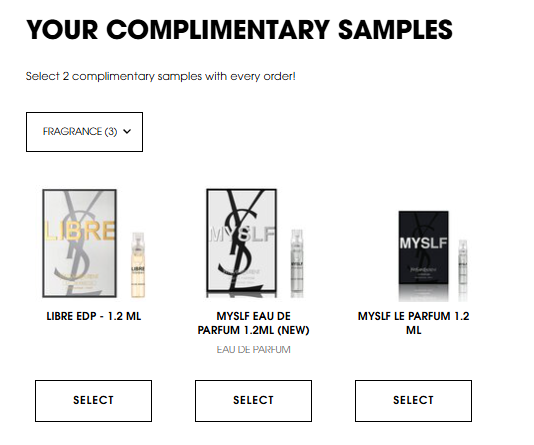Click the chevron arrow beside Fragrance (3)

[127, 131]
